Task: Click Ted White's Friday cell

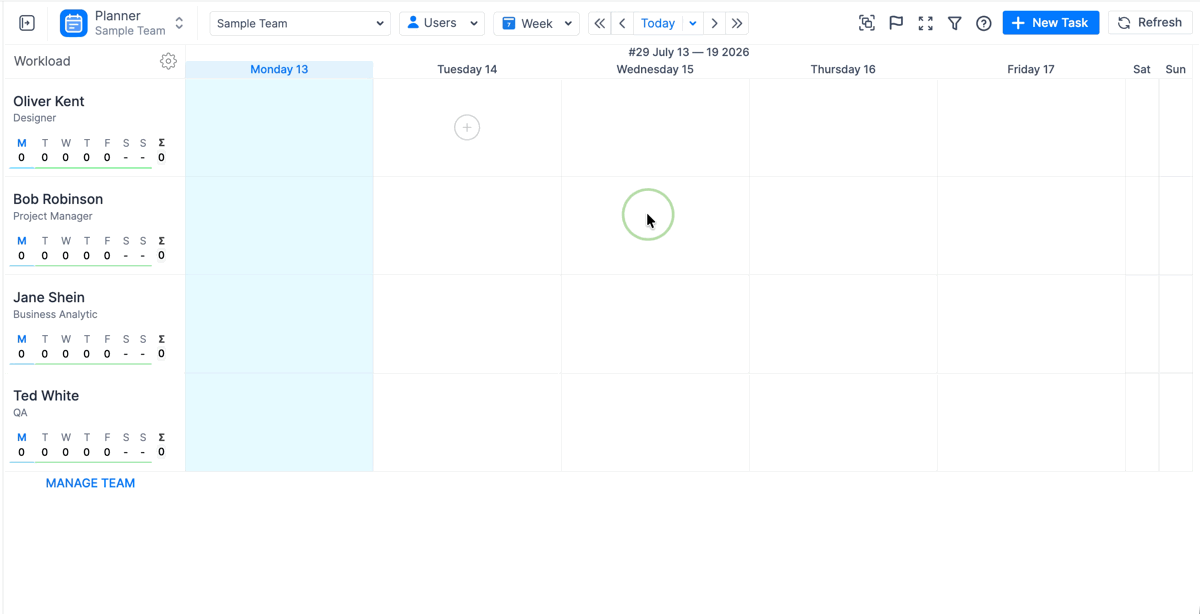Action: 1031,422
